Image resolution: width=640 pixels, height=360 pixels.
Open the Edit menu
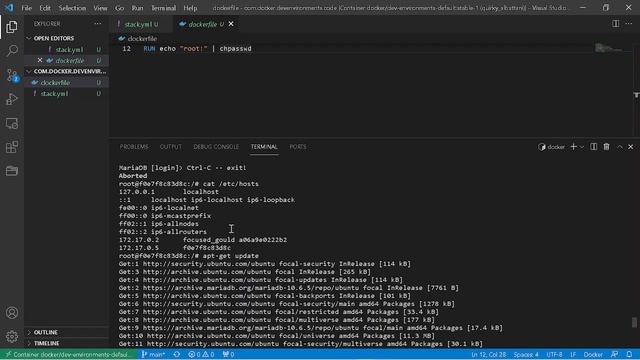(x=45, y=8)
